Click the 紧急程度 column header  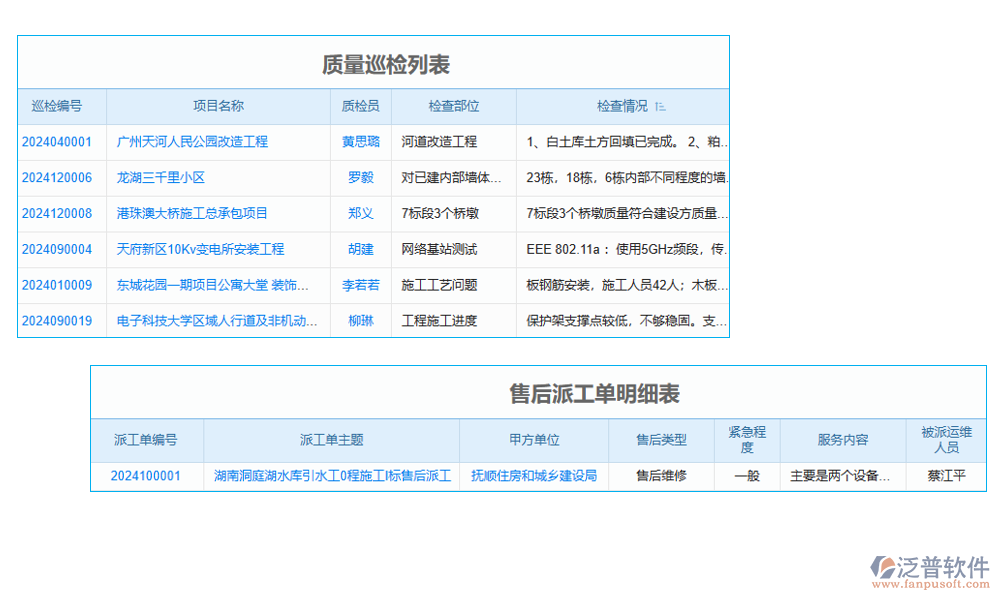(747, 440)
